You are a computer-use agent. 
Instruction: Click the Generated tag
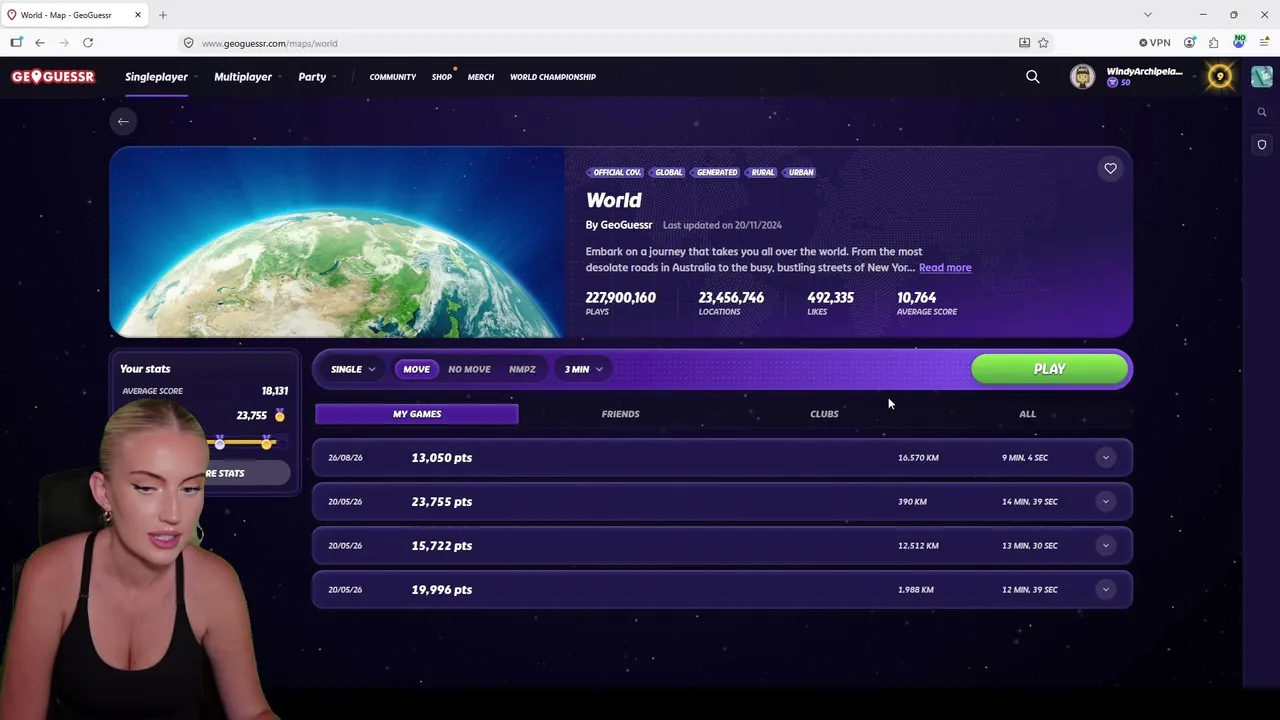click(x=716, y=172)
